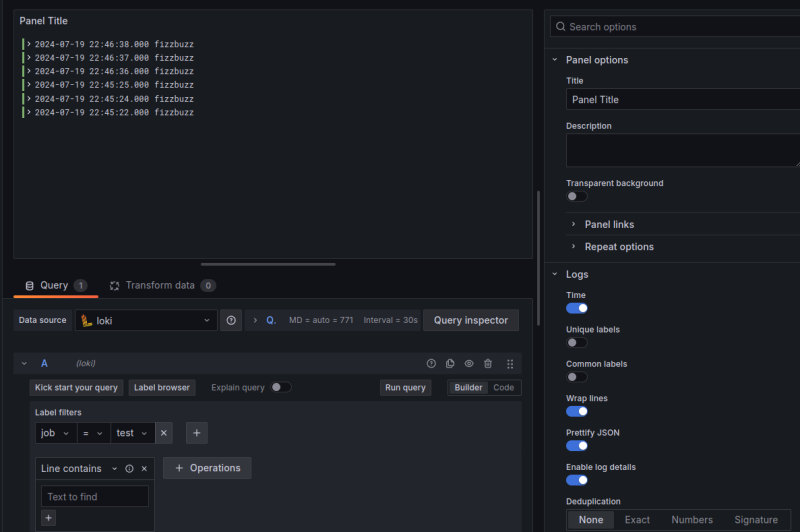Open the loki data source dropdown
The width and height of the screenshot is (800, 532).
pyautogui.click(x=146, y=320)
